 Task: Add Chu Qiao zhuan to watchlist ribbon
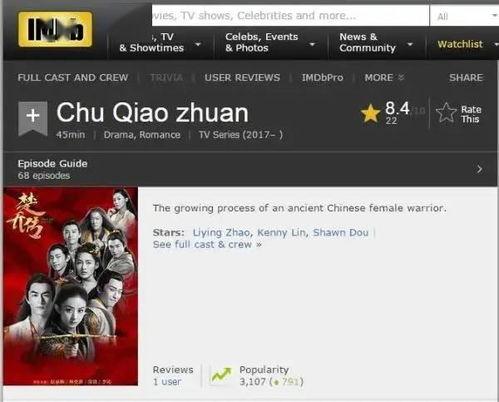pyautogui.click(x=33, y=118)
